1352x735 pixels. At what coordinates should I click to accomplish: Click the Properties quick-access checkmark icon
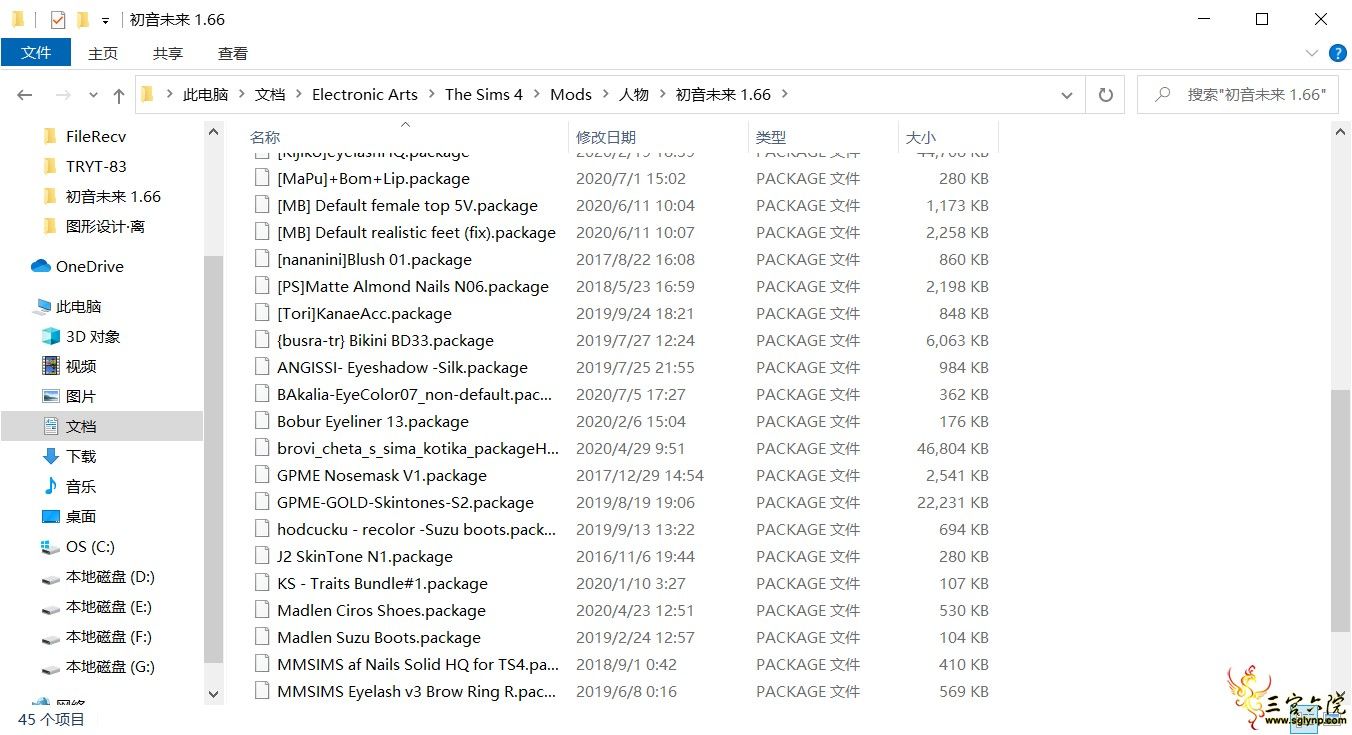point(57,19)
